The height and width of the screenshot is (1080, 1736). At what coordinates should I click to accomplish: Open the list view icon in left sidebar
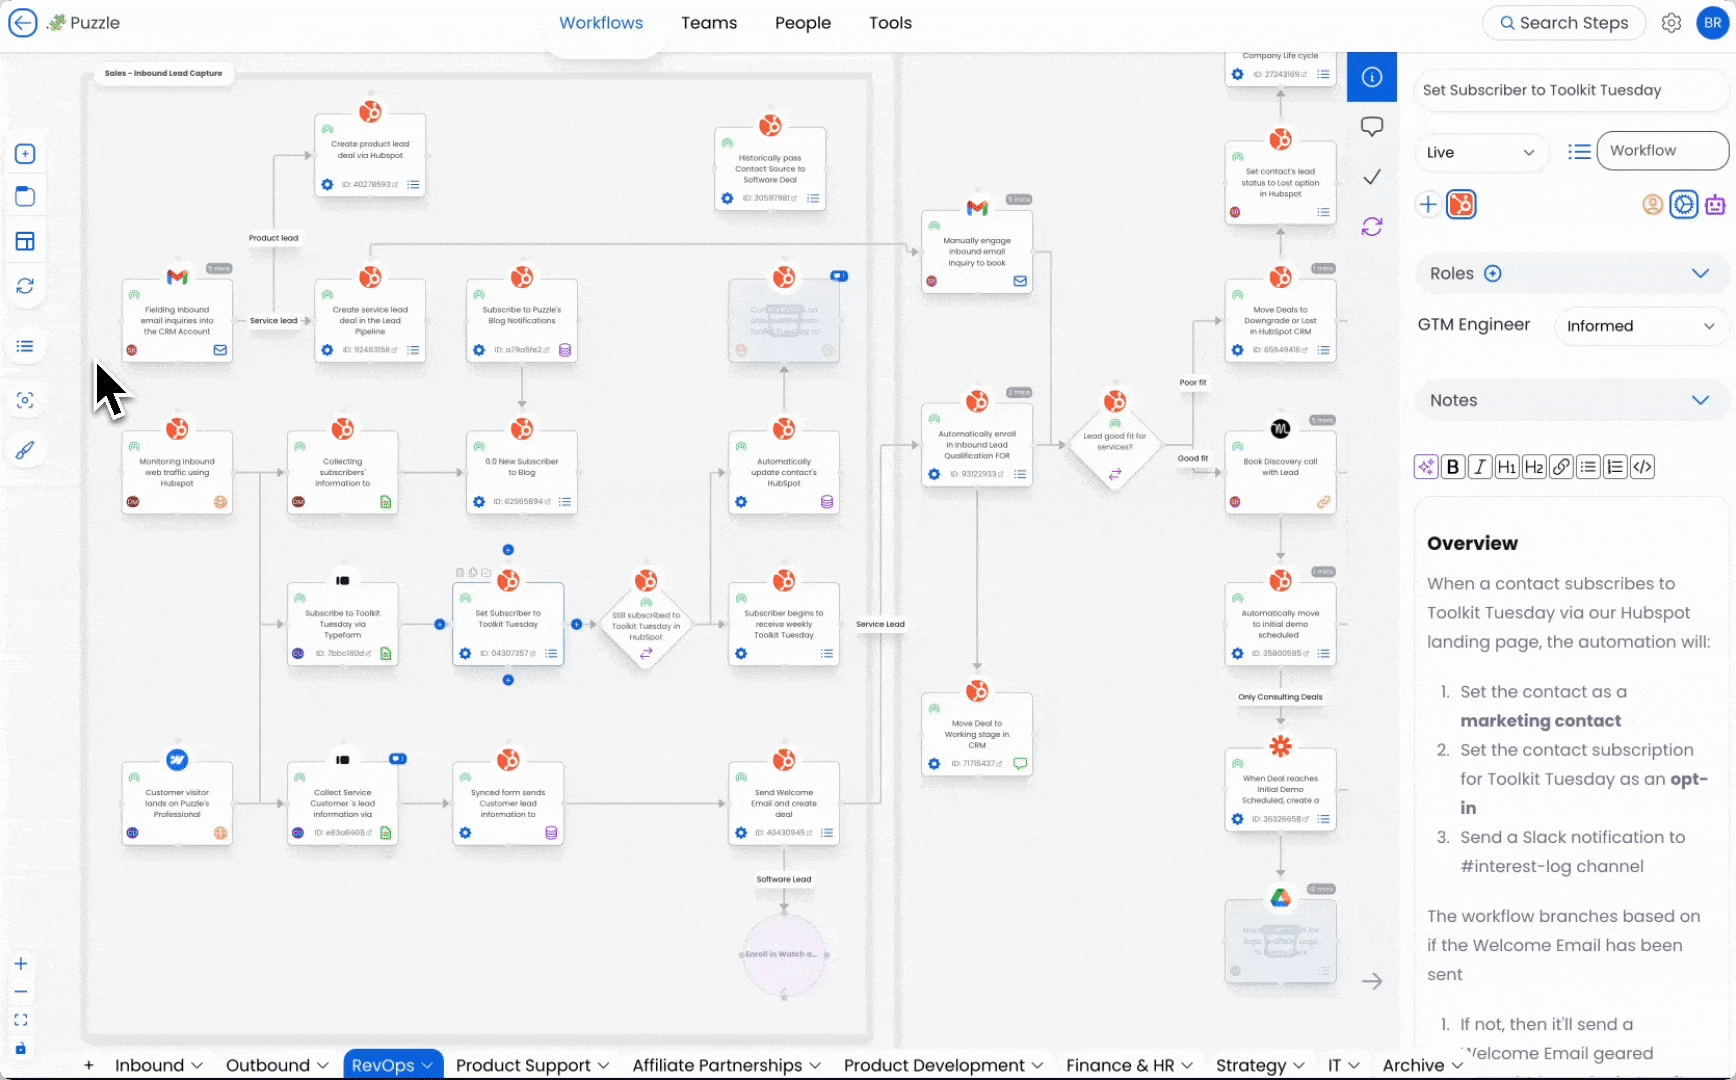coord(25,346)
